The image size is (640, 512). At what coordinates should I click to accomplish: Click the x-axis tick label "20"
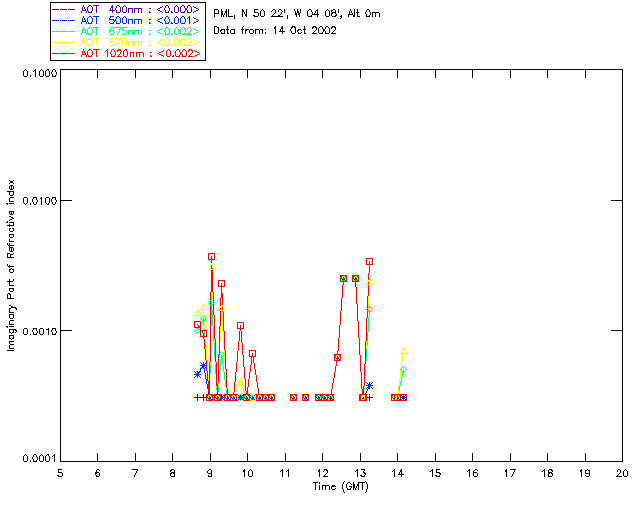(x=622, y=473)
